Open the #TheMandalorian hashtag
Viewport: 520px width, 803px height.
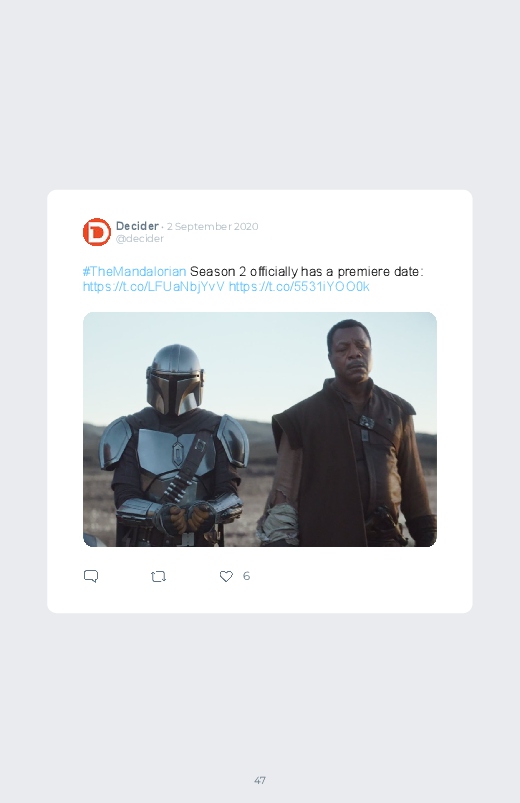coord(134,271)
